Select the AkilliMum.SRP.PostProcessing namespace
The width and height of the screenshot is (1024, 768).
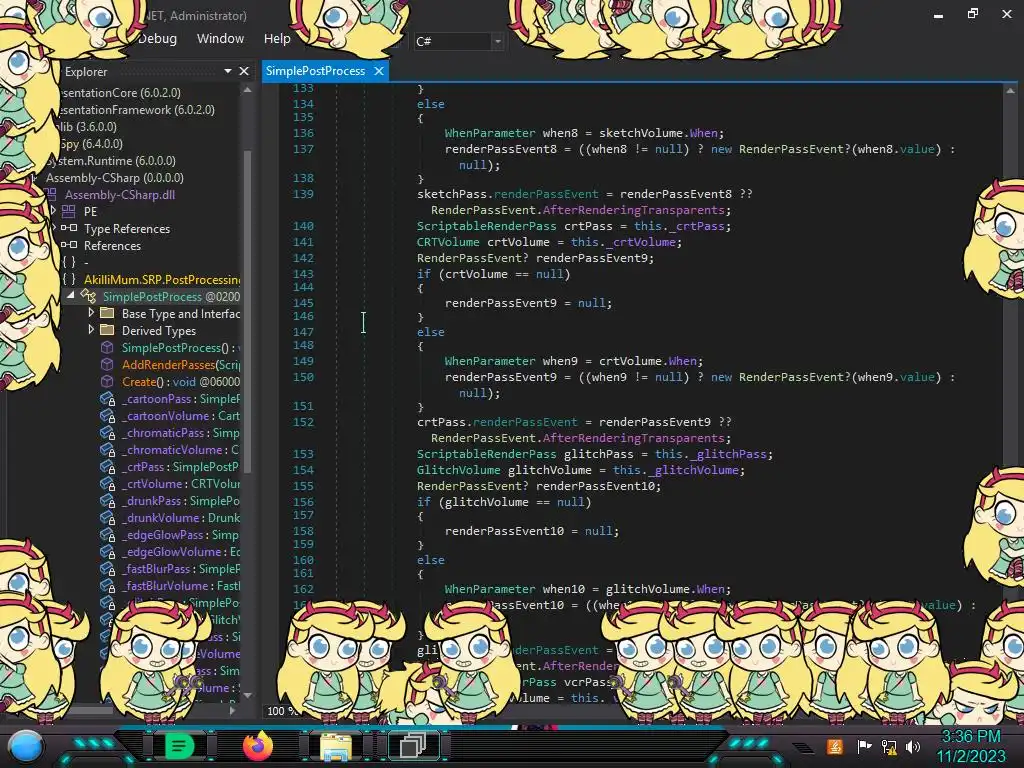(x=161, y=280)
